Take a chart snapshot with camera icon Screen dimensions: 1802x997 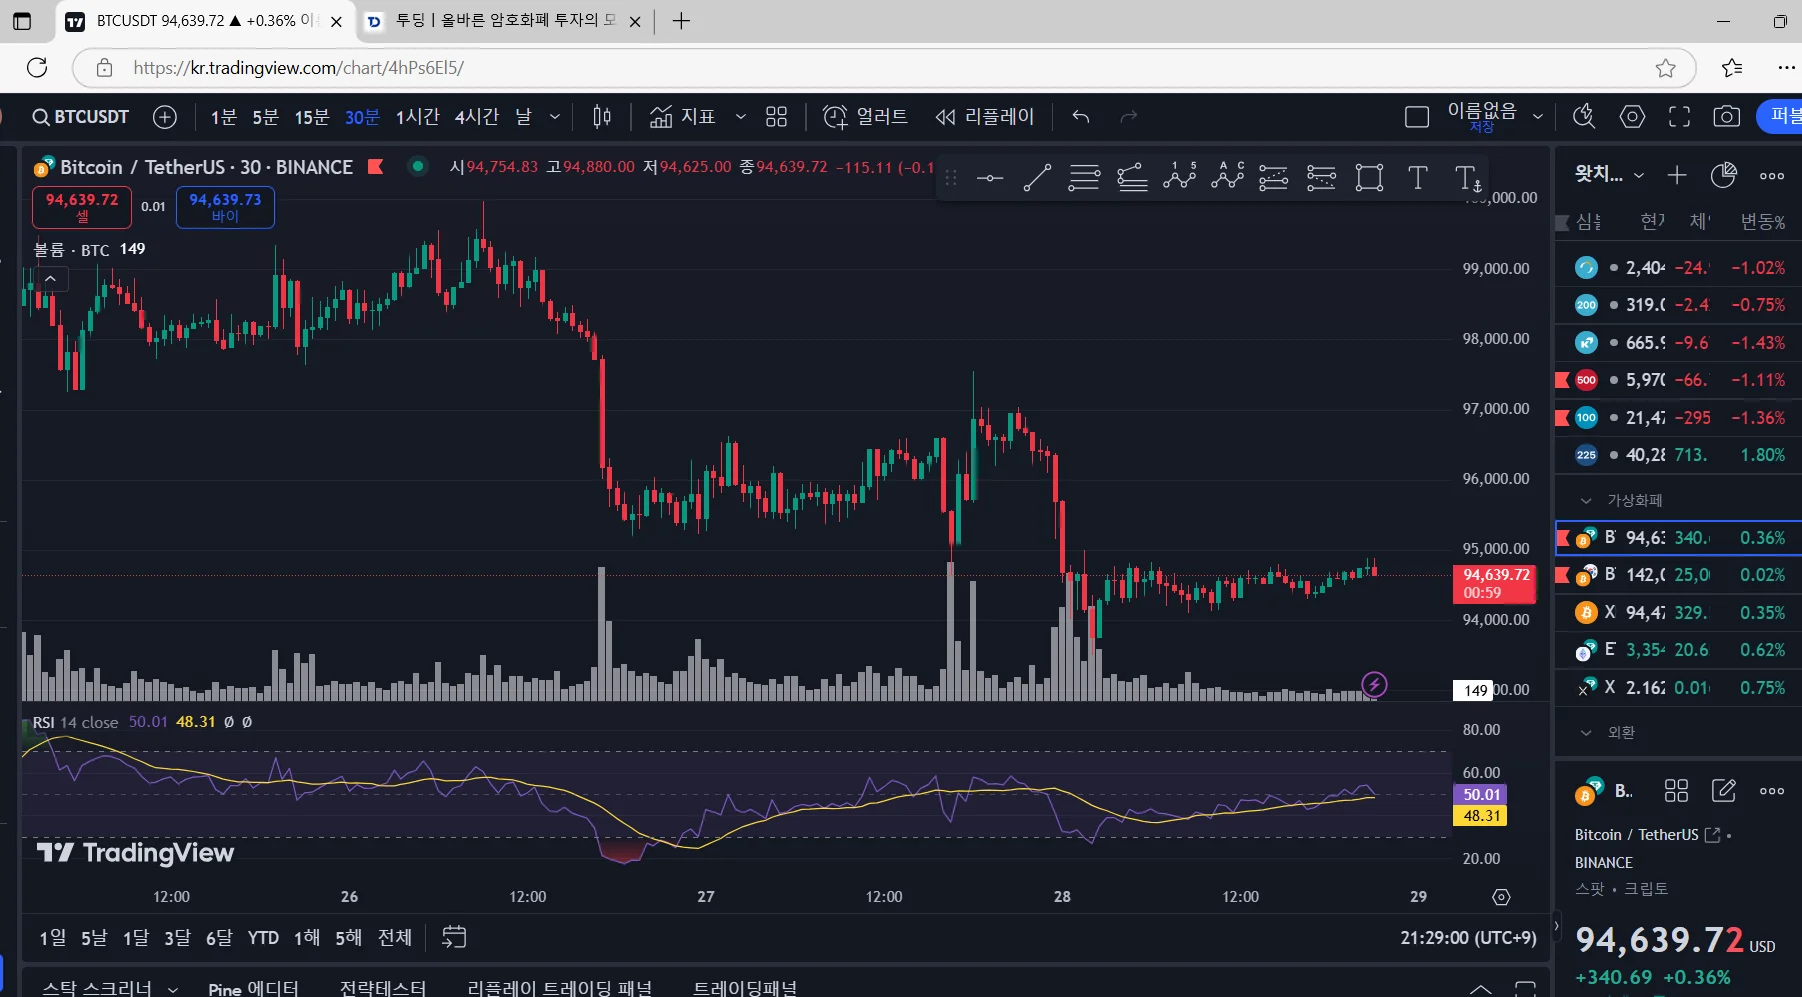(1727, 117)
